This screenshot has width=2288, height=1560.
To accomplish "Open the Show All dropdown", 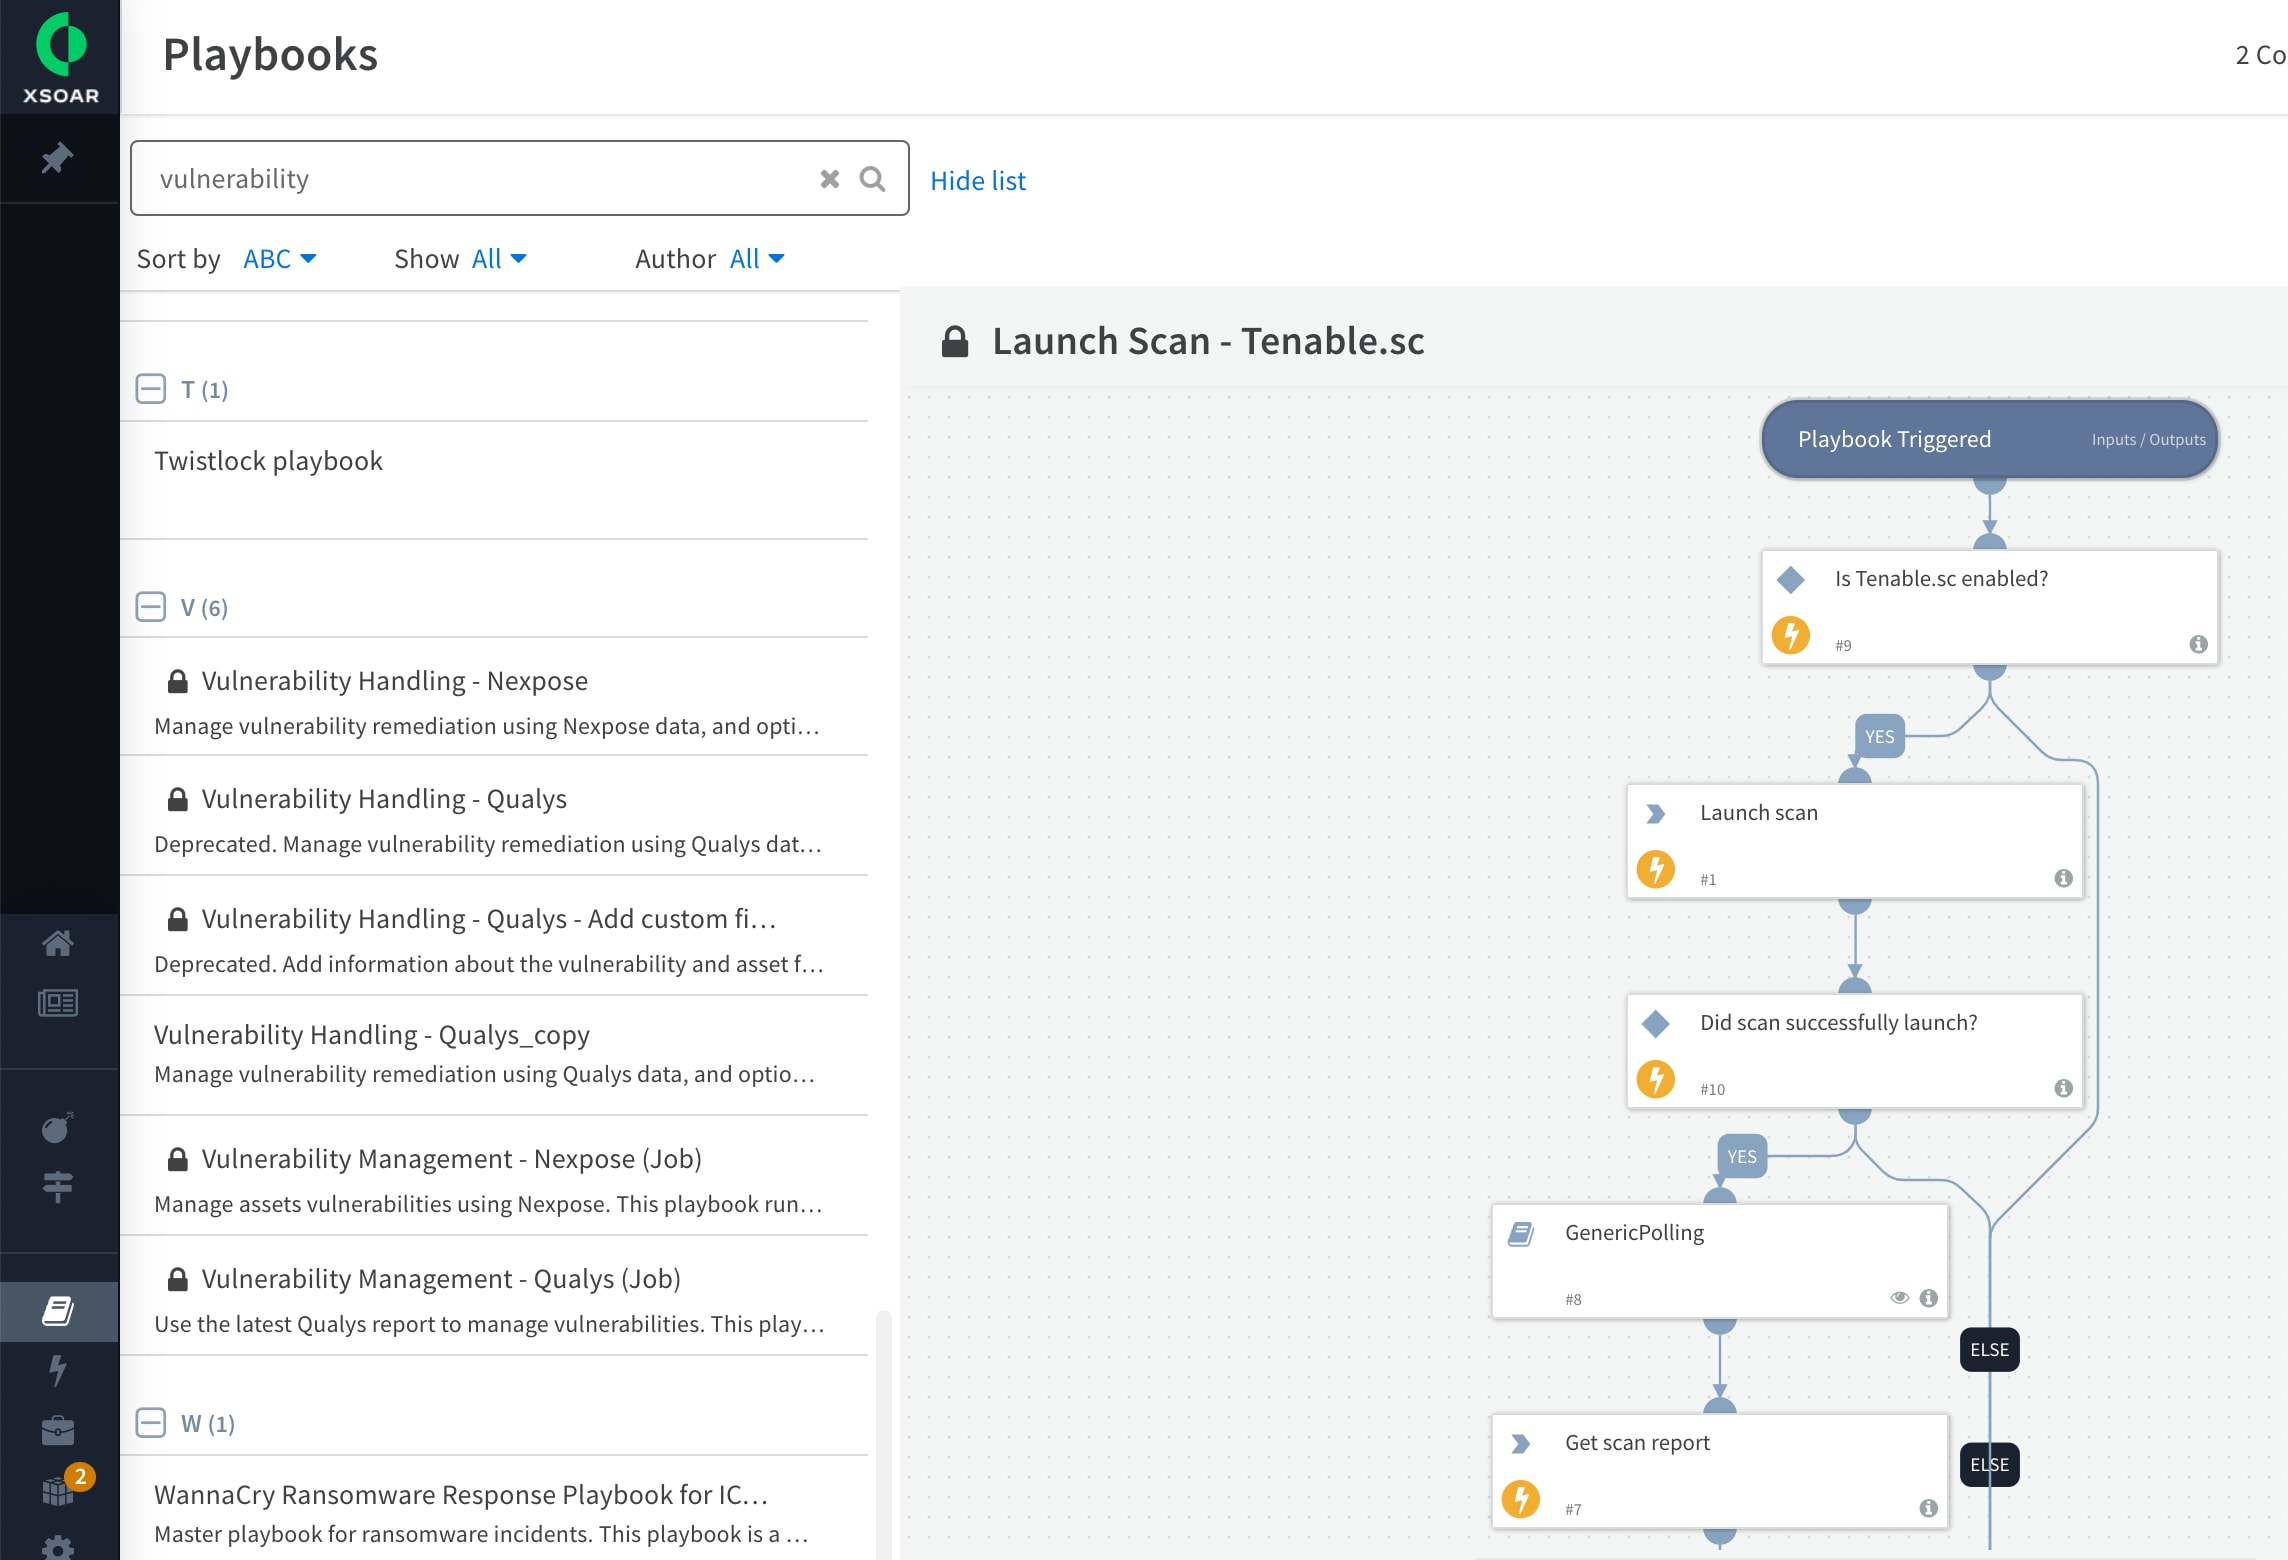I will pos(499,259).
